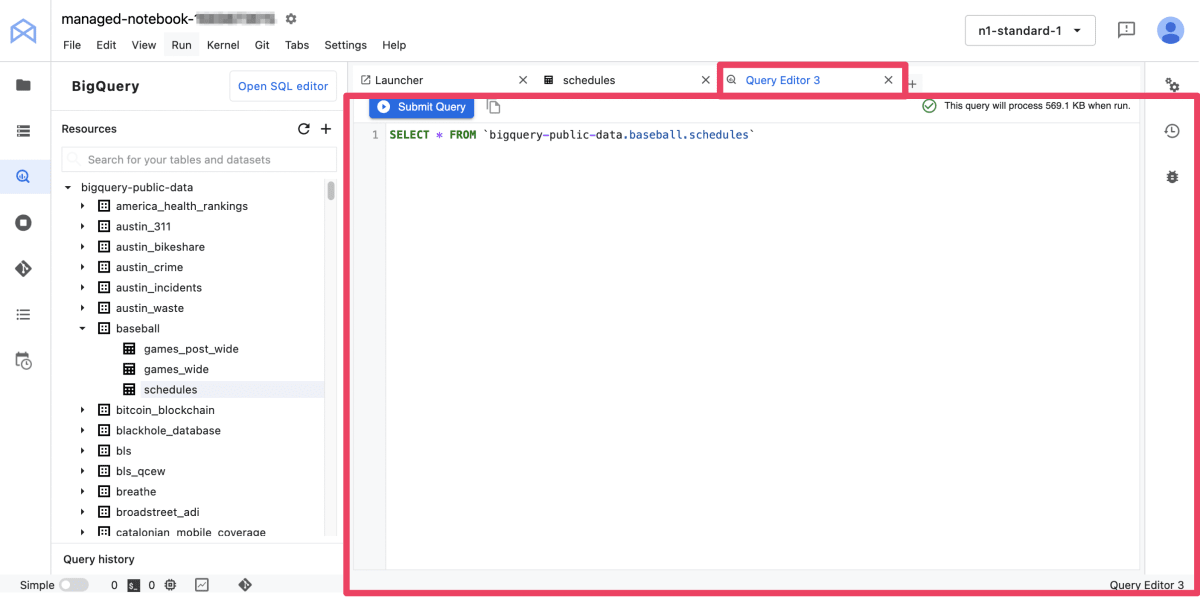Open the Help menu
Image resolution: width=1200 pixels, height=612 pixels.
394,45
